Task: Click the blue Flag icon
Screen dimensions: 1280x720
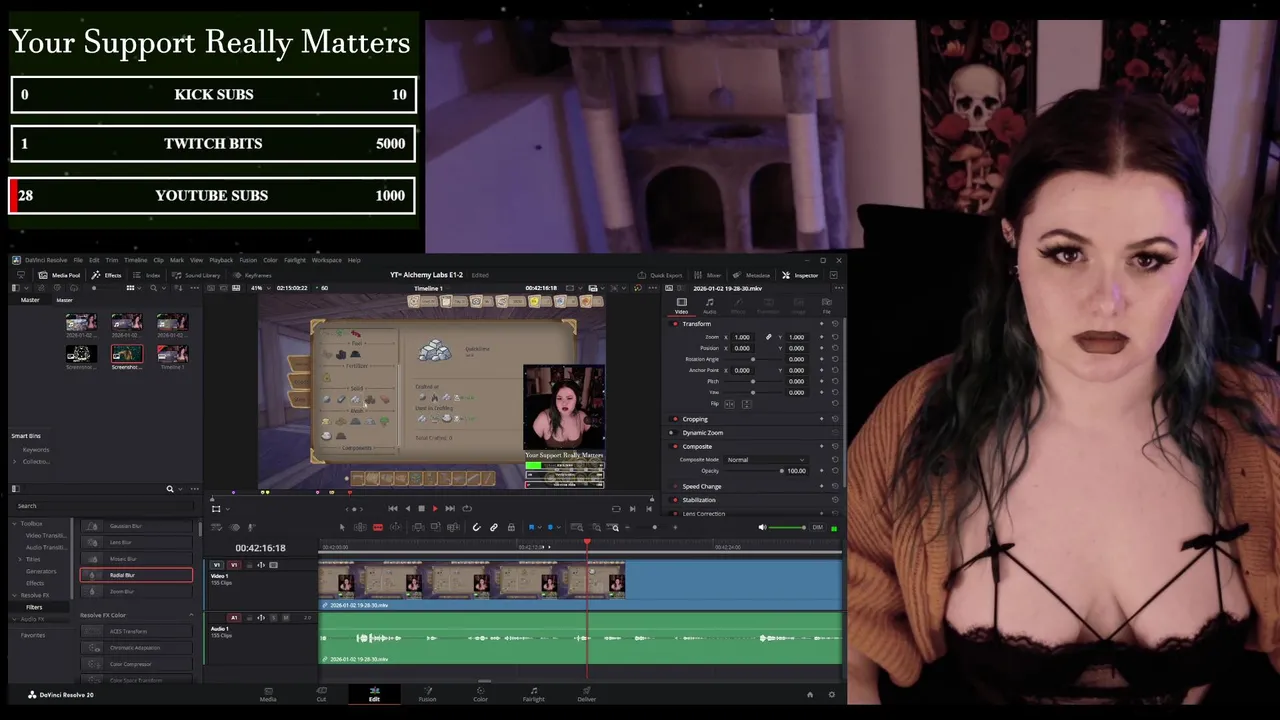Action: pyautogui.click(x=531, y=527)
